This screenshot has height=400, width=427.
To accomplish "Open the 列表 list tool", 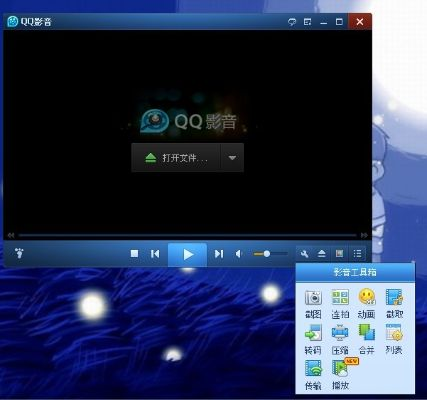I will tap(394, 340).
